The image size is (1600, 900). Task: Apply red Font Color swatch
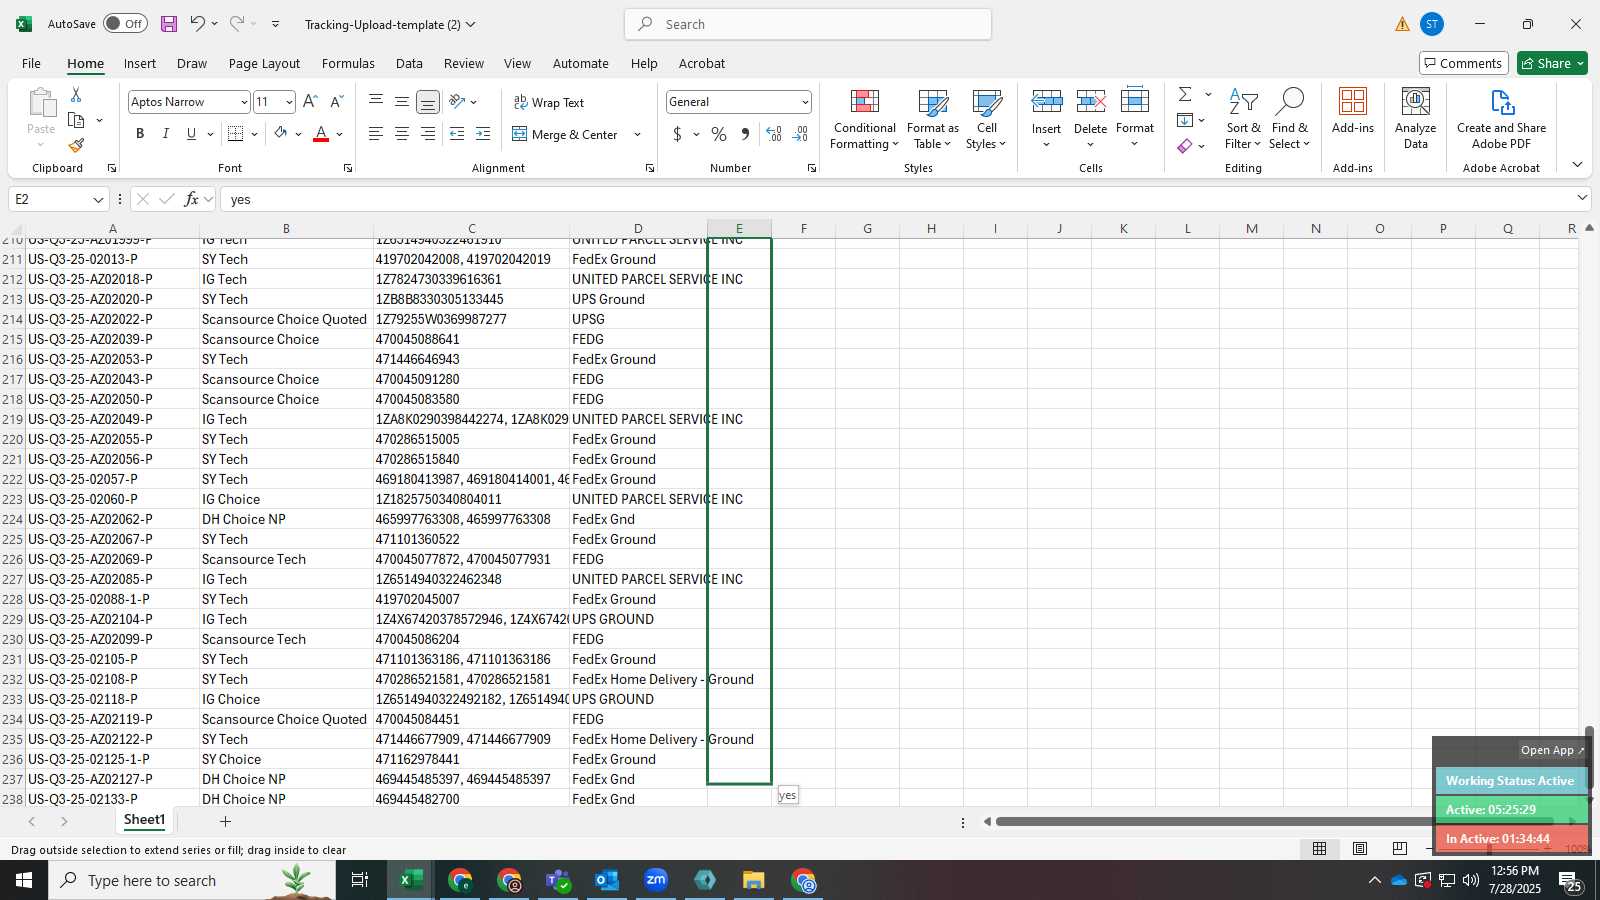pyautogui.click(x=321, y=134)
